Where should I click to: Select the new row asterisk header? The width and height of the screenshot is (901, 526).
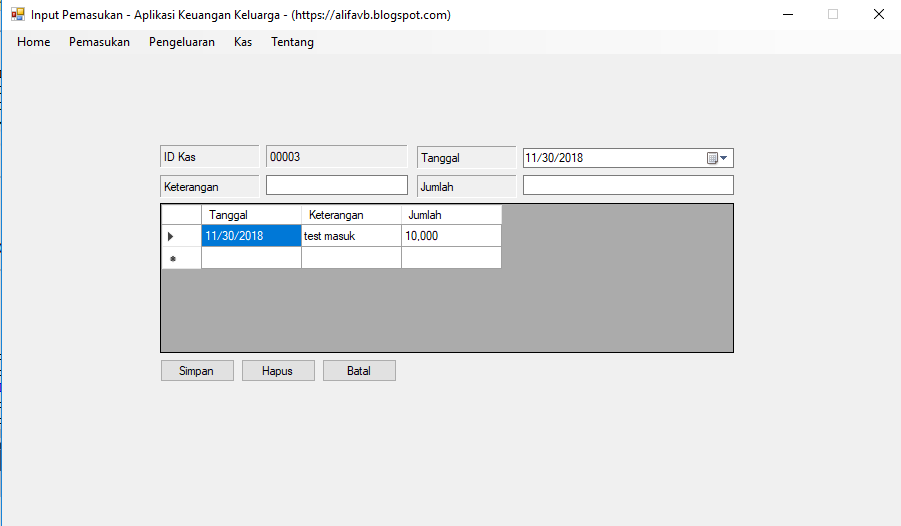coord(182,258)
